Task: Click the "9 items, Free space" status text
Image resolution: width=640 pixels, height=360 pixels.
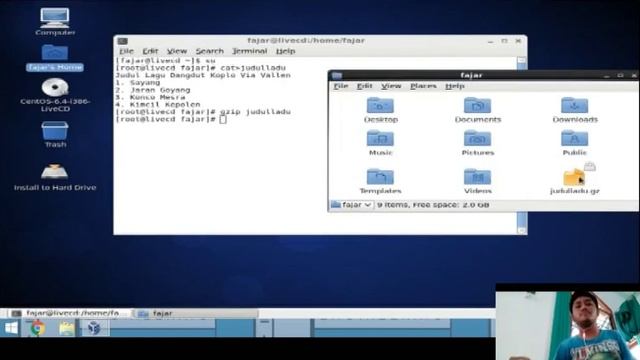Action: click(433, 204)
